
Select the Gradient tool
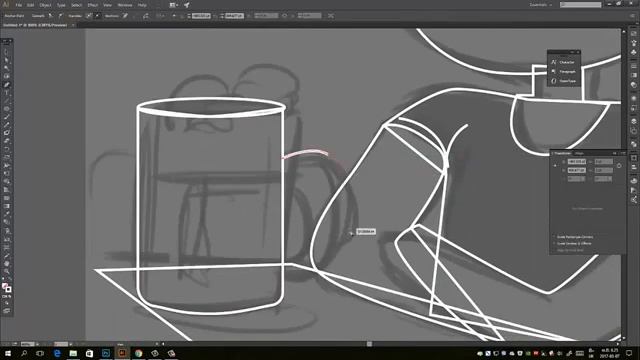pyautogui.click(x=7, y=206)
